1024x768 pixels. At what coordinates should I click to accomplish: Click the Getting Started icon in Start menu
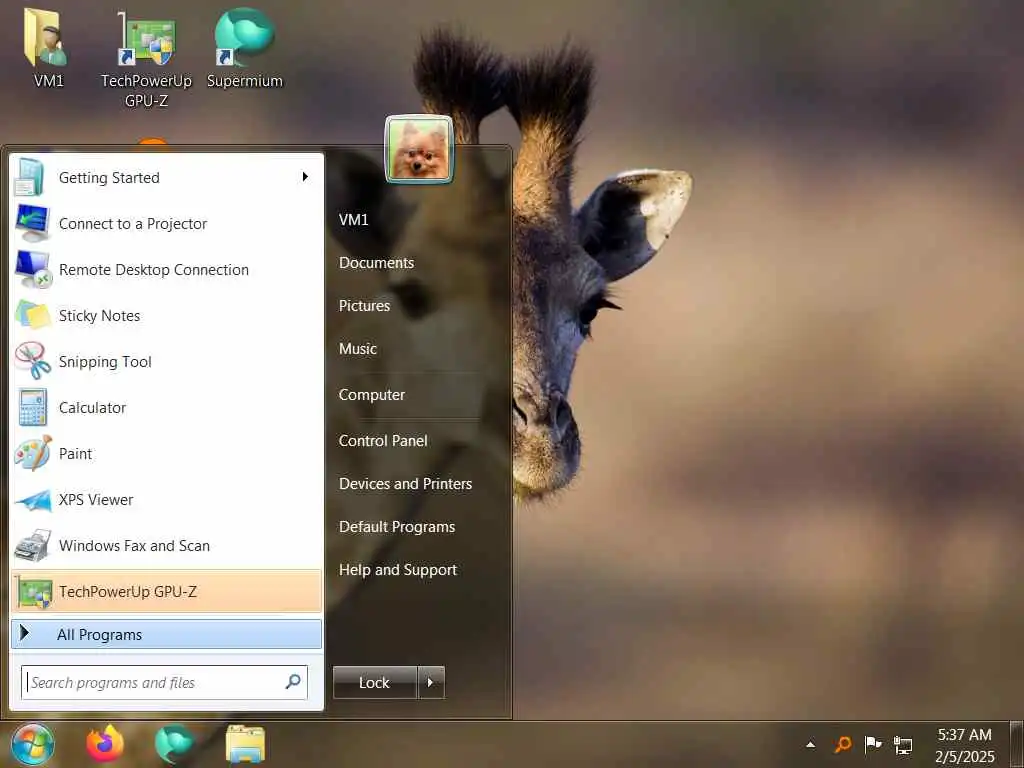[29, 178]
